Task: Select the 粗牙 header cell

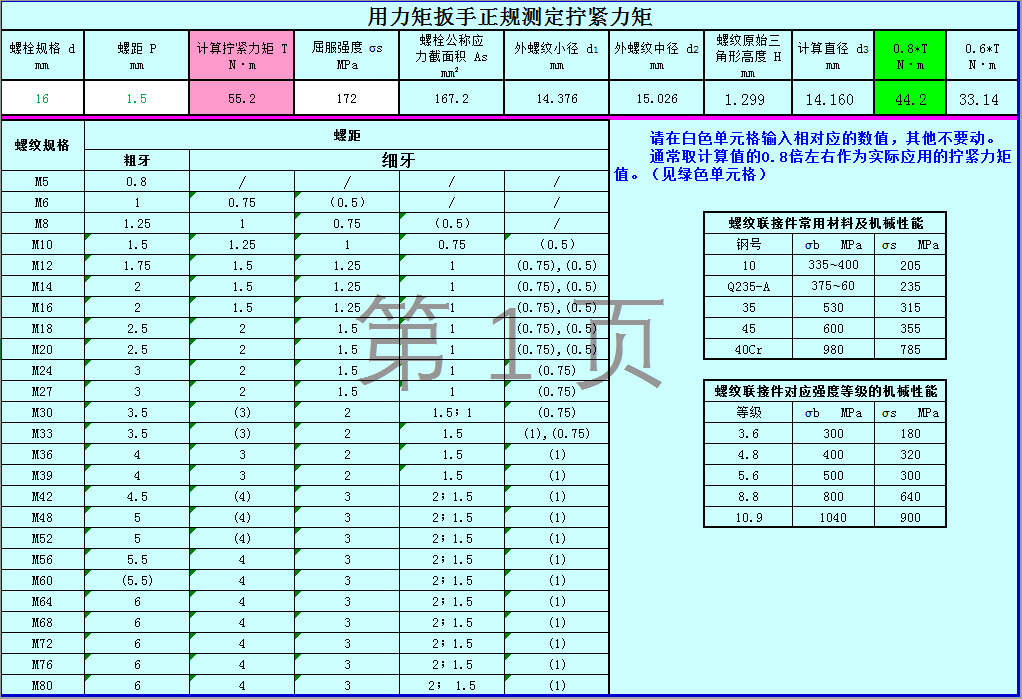Action: [136, 160]
